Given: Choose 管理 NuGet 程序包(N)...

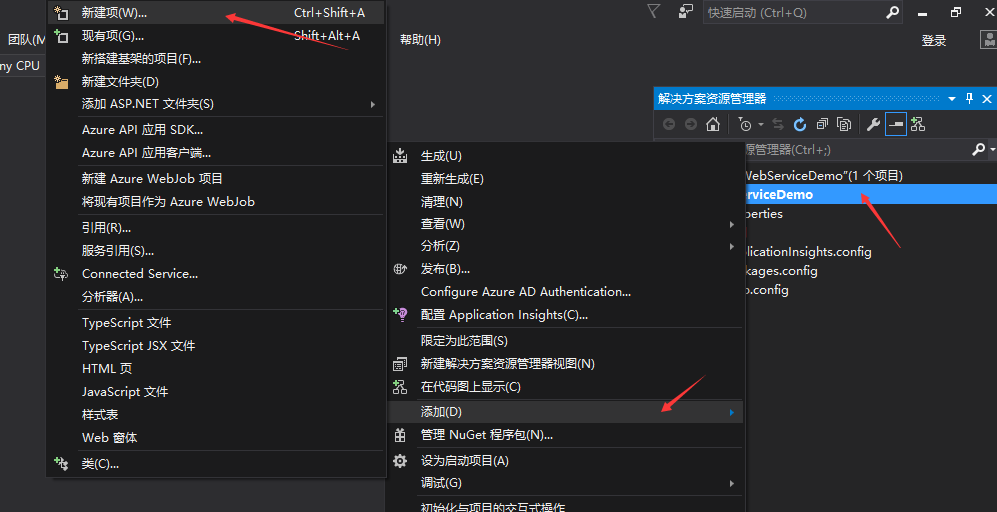Looking at the screenshot, I should click(565, 435).
